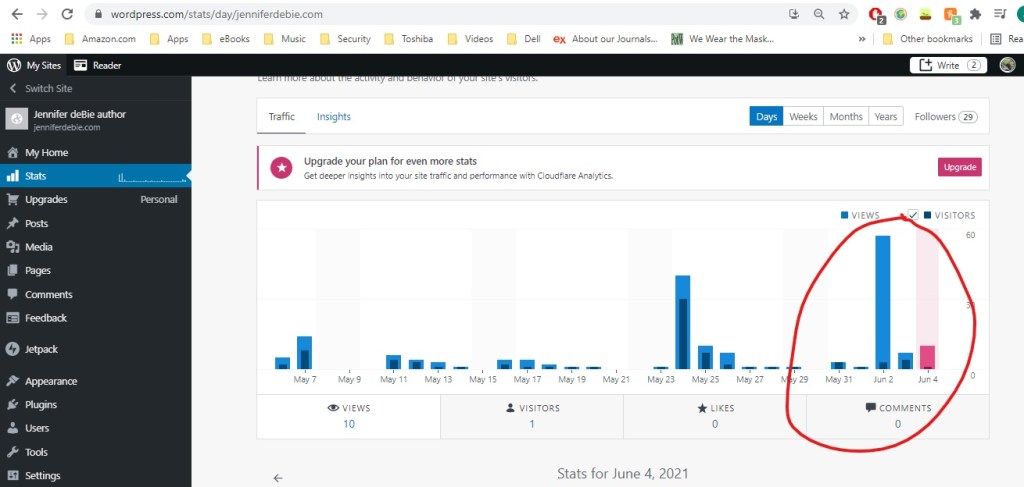Bookmark page with the star icon
The image size is (1024, 487).
click(845, 15)
